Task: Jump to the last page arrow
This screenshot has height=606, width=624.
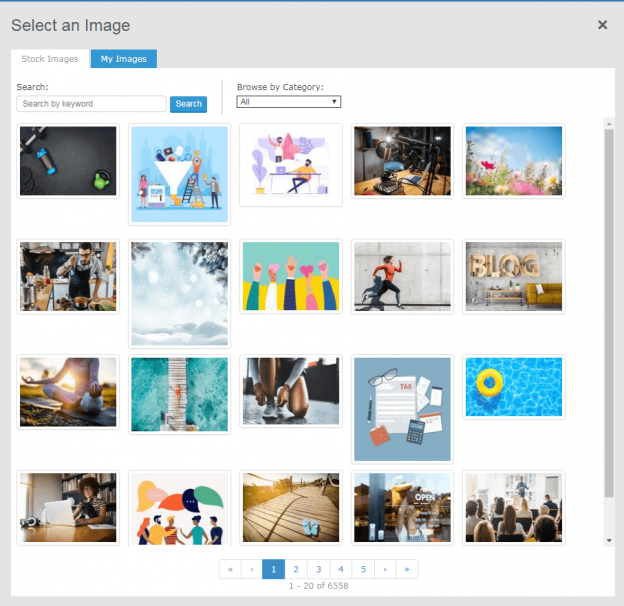Action: 407,569
